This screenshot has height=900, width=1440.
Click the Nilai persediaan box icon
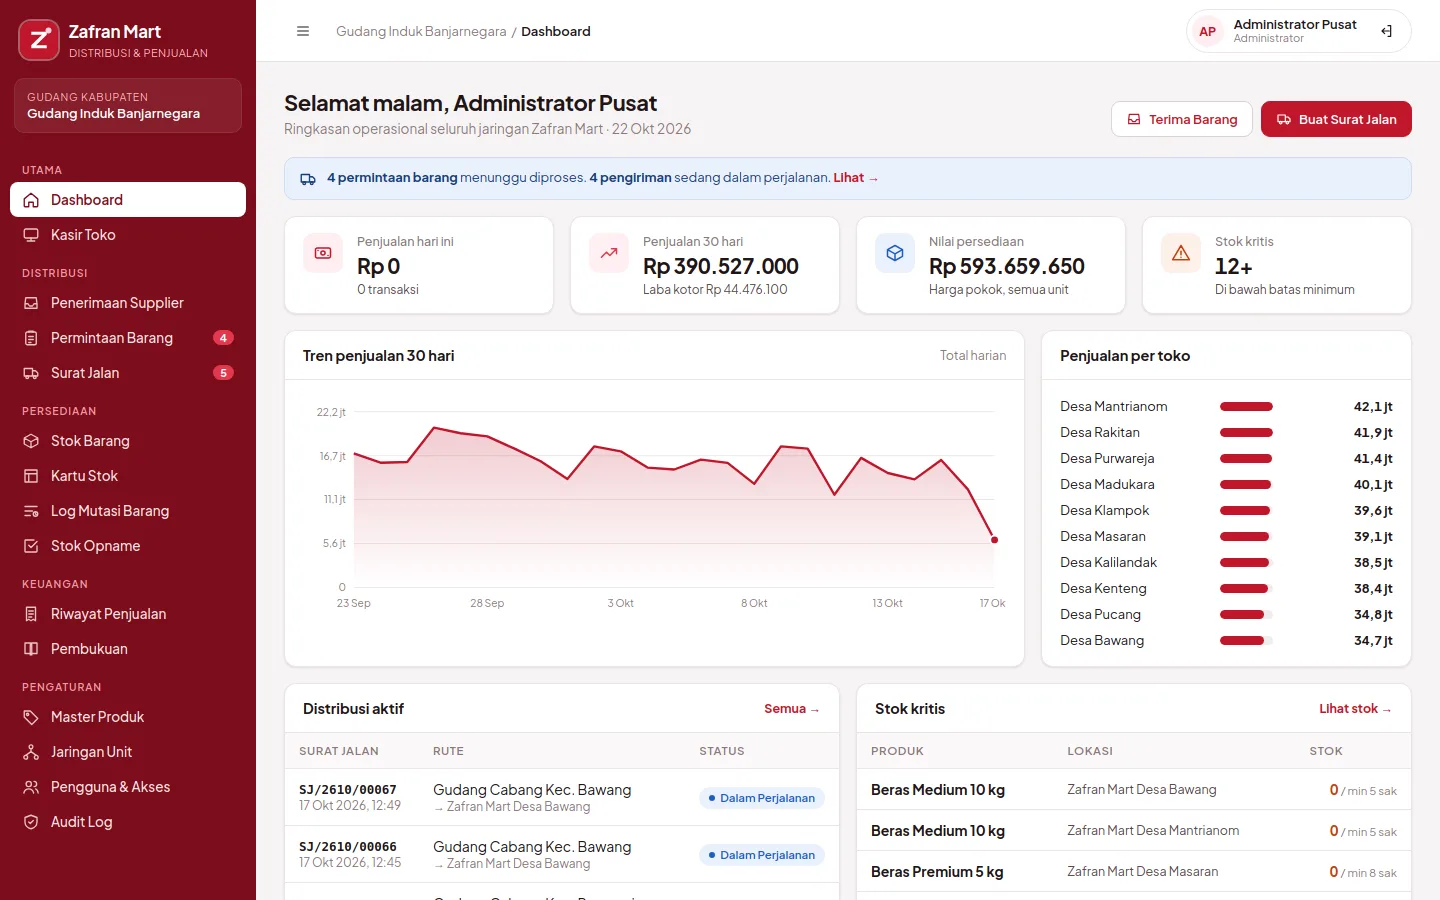coord(895,253)
